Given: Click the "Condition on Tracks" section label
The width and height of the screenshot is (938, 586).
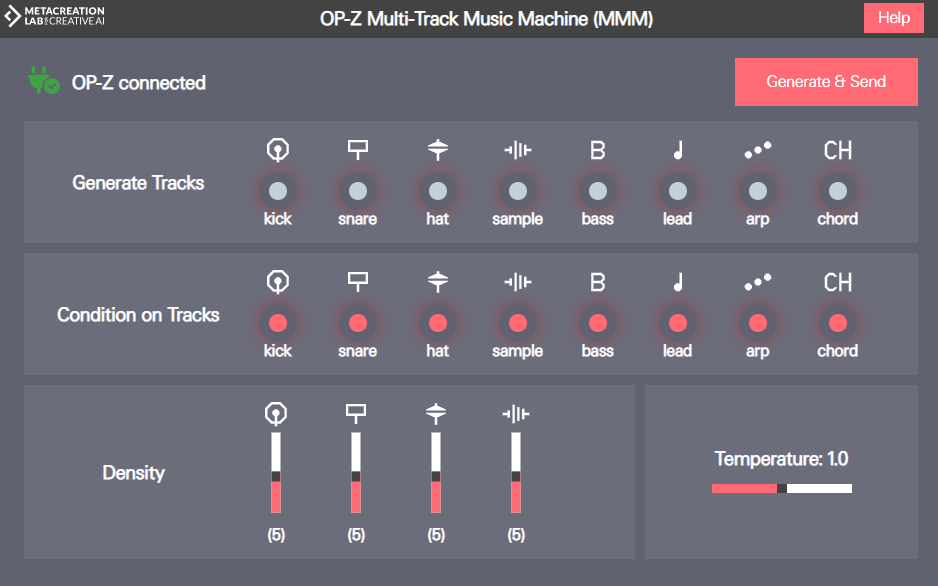Looking at the screenshot, I should point(138,315).
